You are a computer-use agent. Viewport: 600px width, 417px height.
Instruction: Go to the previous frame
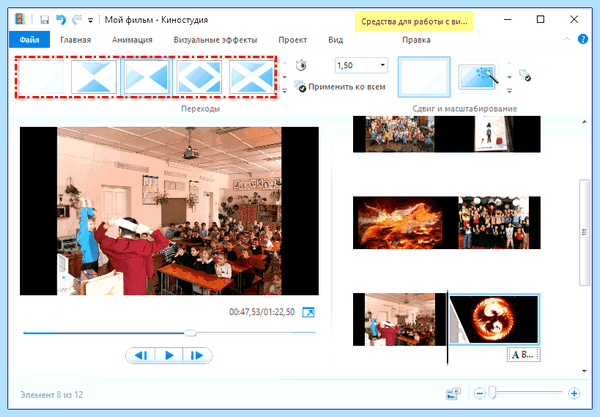click(x=141, y=355)
